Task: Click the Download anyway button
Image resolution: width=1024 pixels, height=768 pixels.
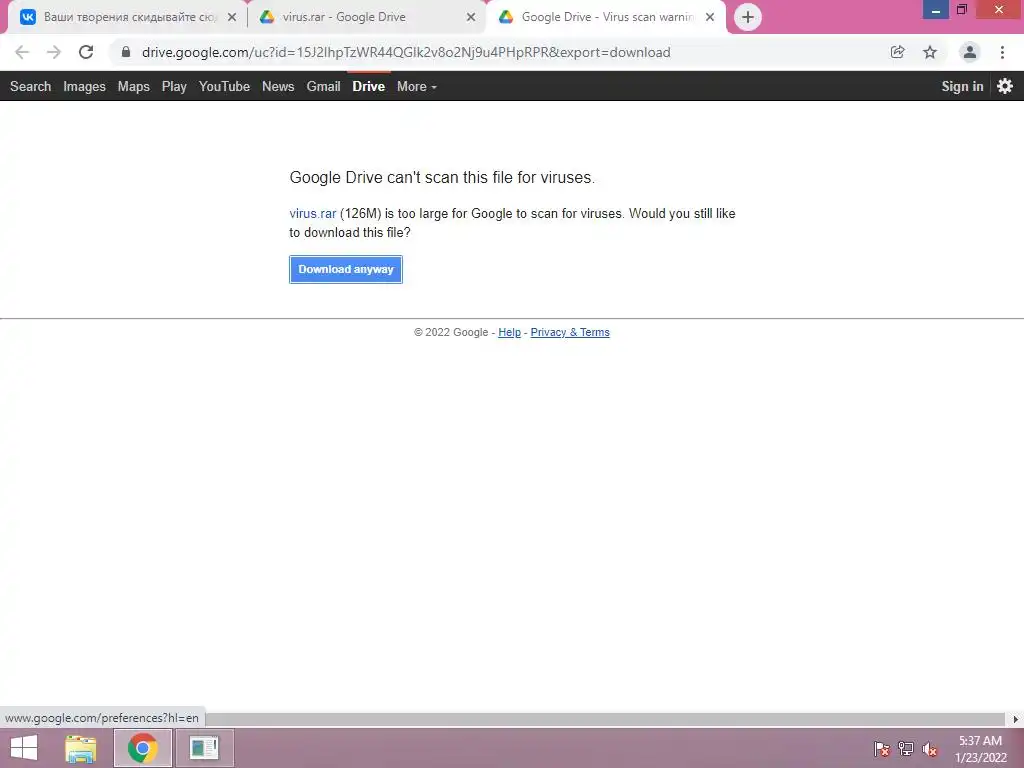Action: (345, 269)
